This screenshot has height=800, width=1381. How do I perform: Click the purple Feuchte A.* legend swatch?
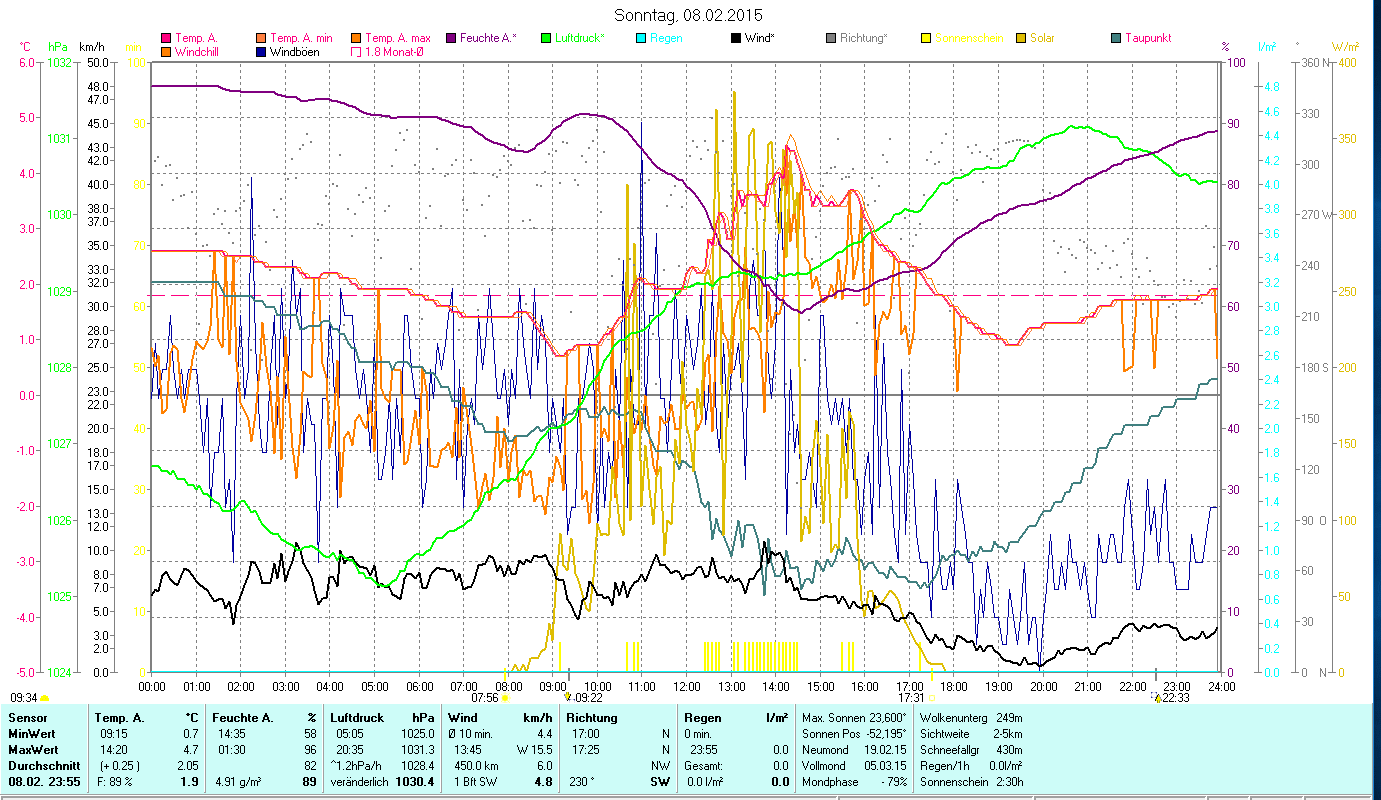[x=452, y=38]
